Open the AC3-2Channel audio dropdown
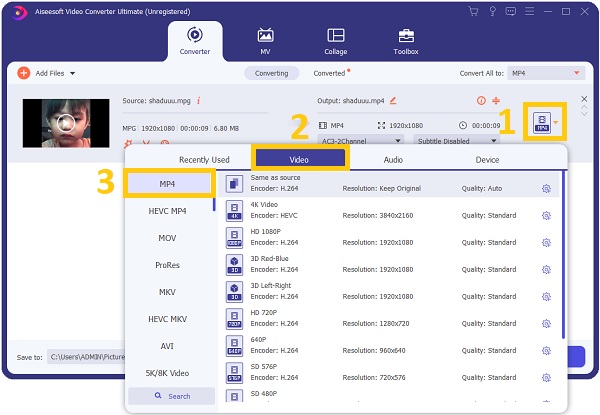Screen dimensions: 600x415 (x=360, y=141)
